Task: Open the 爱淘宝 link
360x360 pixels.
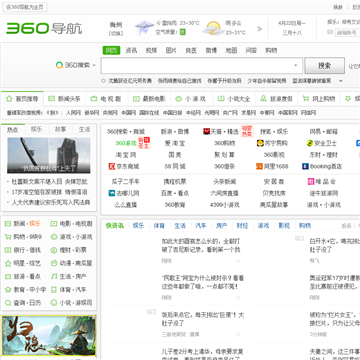Action: (x=175, y=143)
